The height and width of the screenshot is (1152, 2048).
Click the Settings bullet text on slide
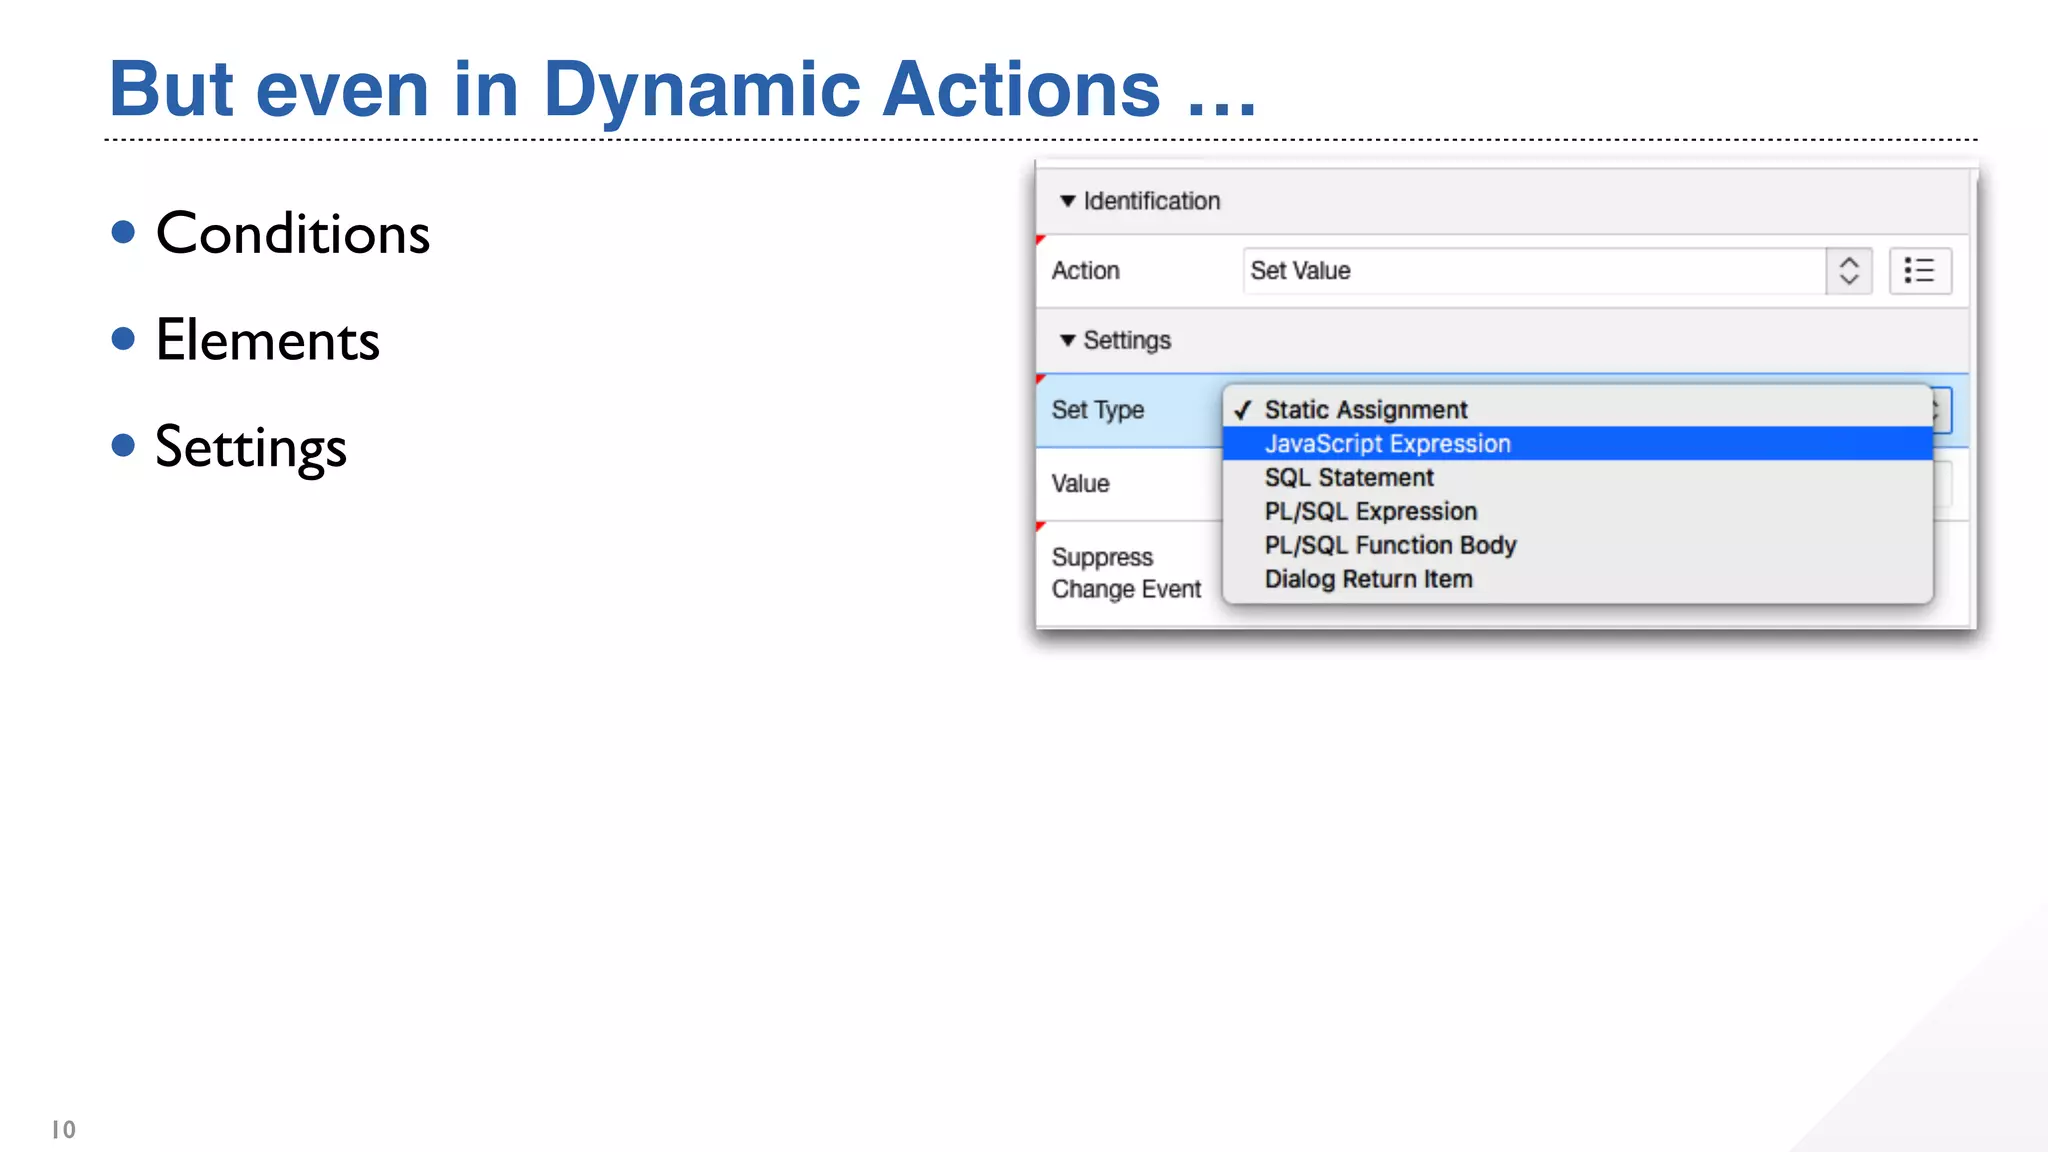pyautogui.click(x=251, y=448)
